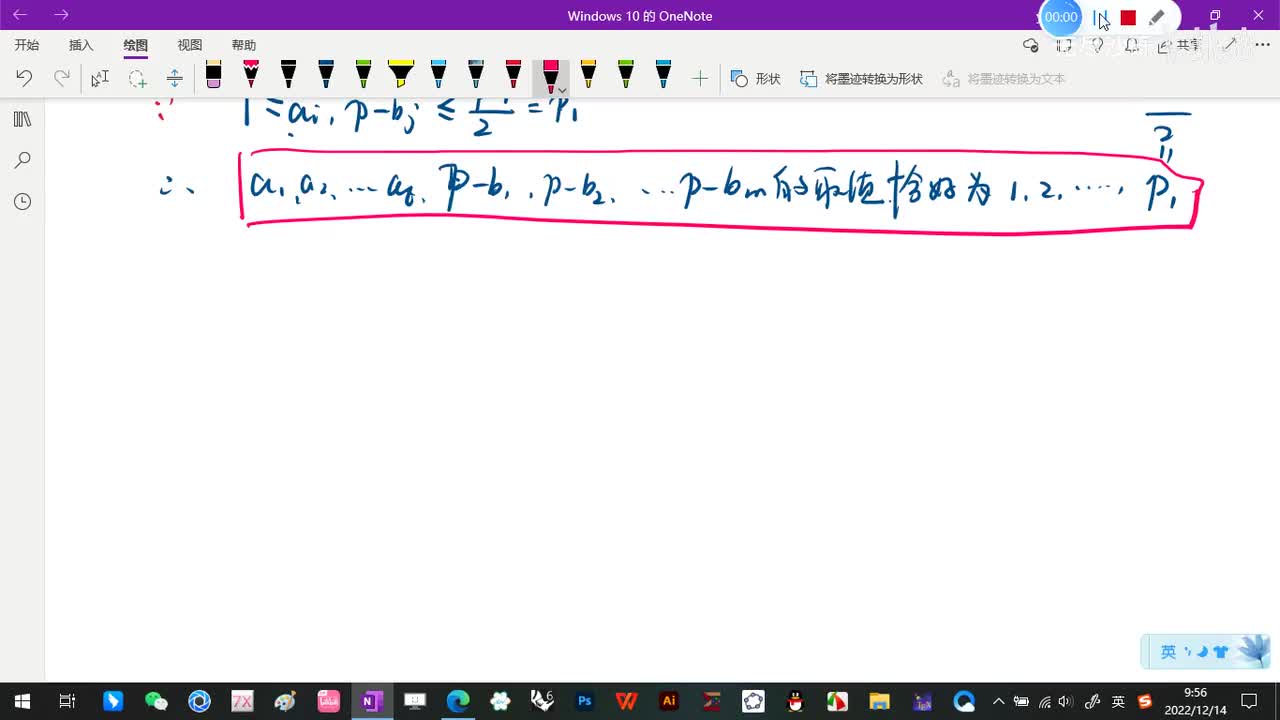Enter full screen mode arrow icon

pos(1231,45)
